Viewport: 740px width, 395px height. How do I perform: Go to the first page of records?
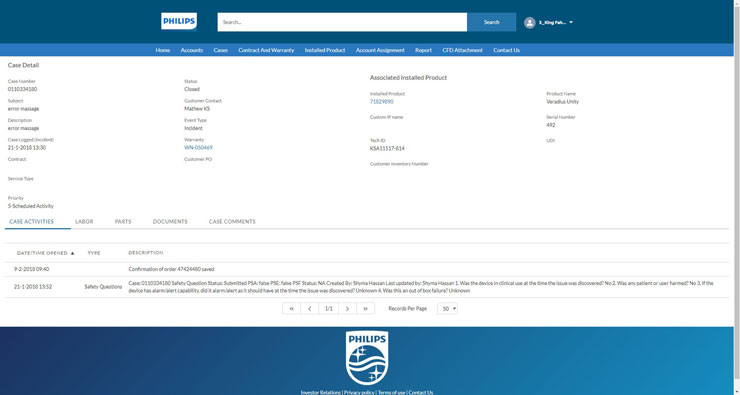pyautogui.click(x=291, y=309)
